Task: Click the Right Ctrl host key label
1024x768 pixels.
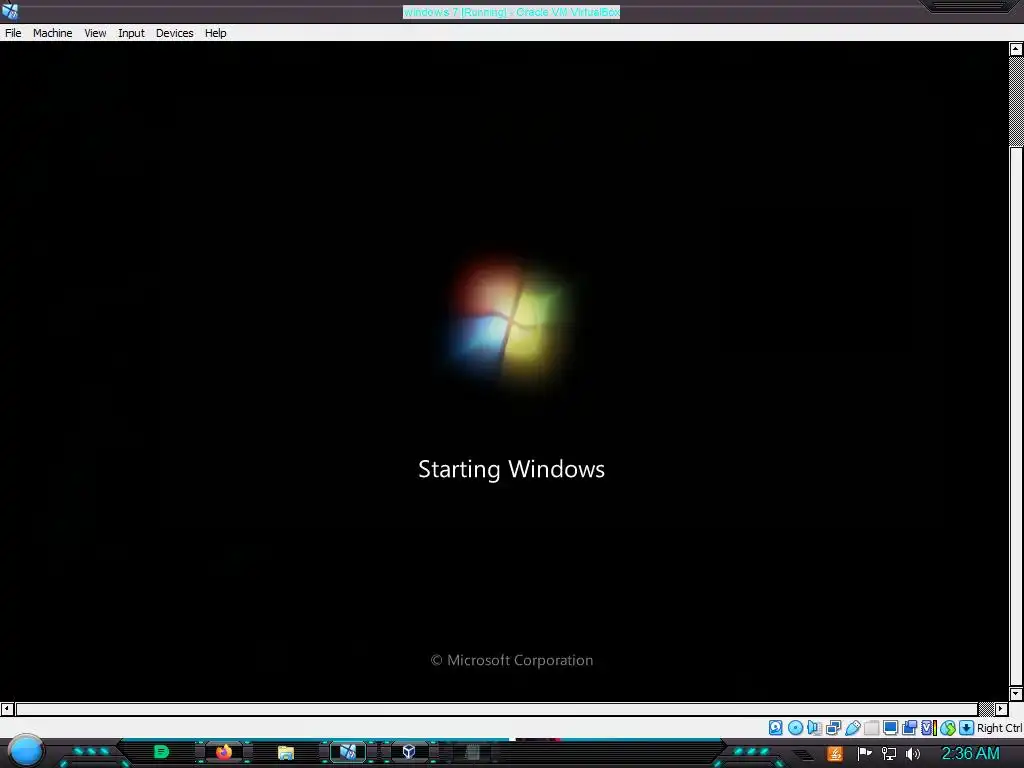Action: pos(999,728)
